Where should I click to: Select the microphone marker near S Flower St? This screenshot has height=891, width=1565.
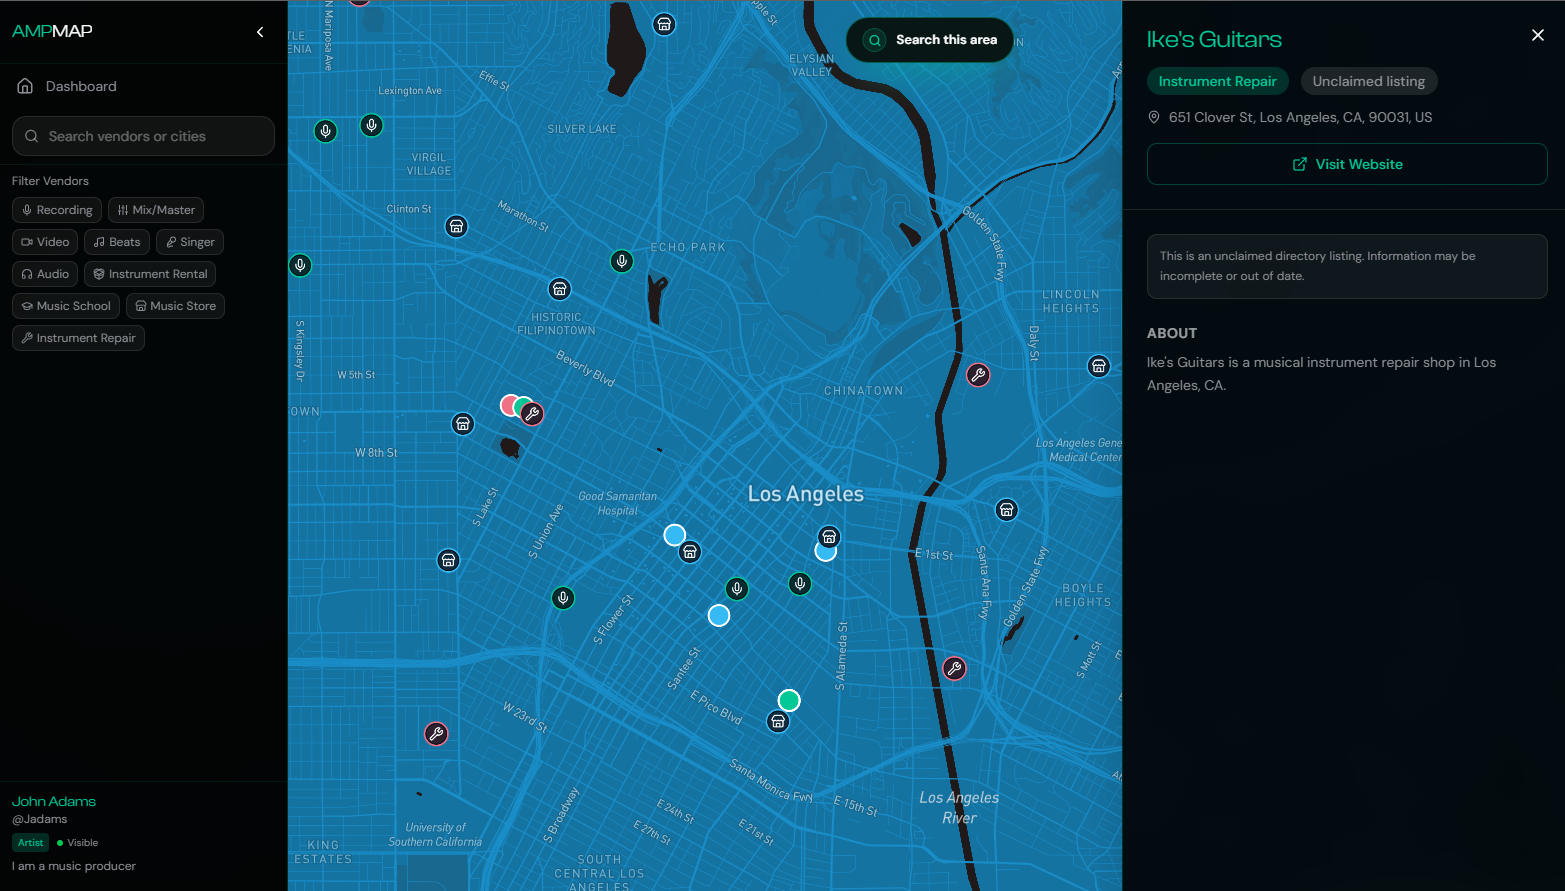737,589
